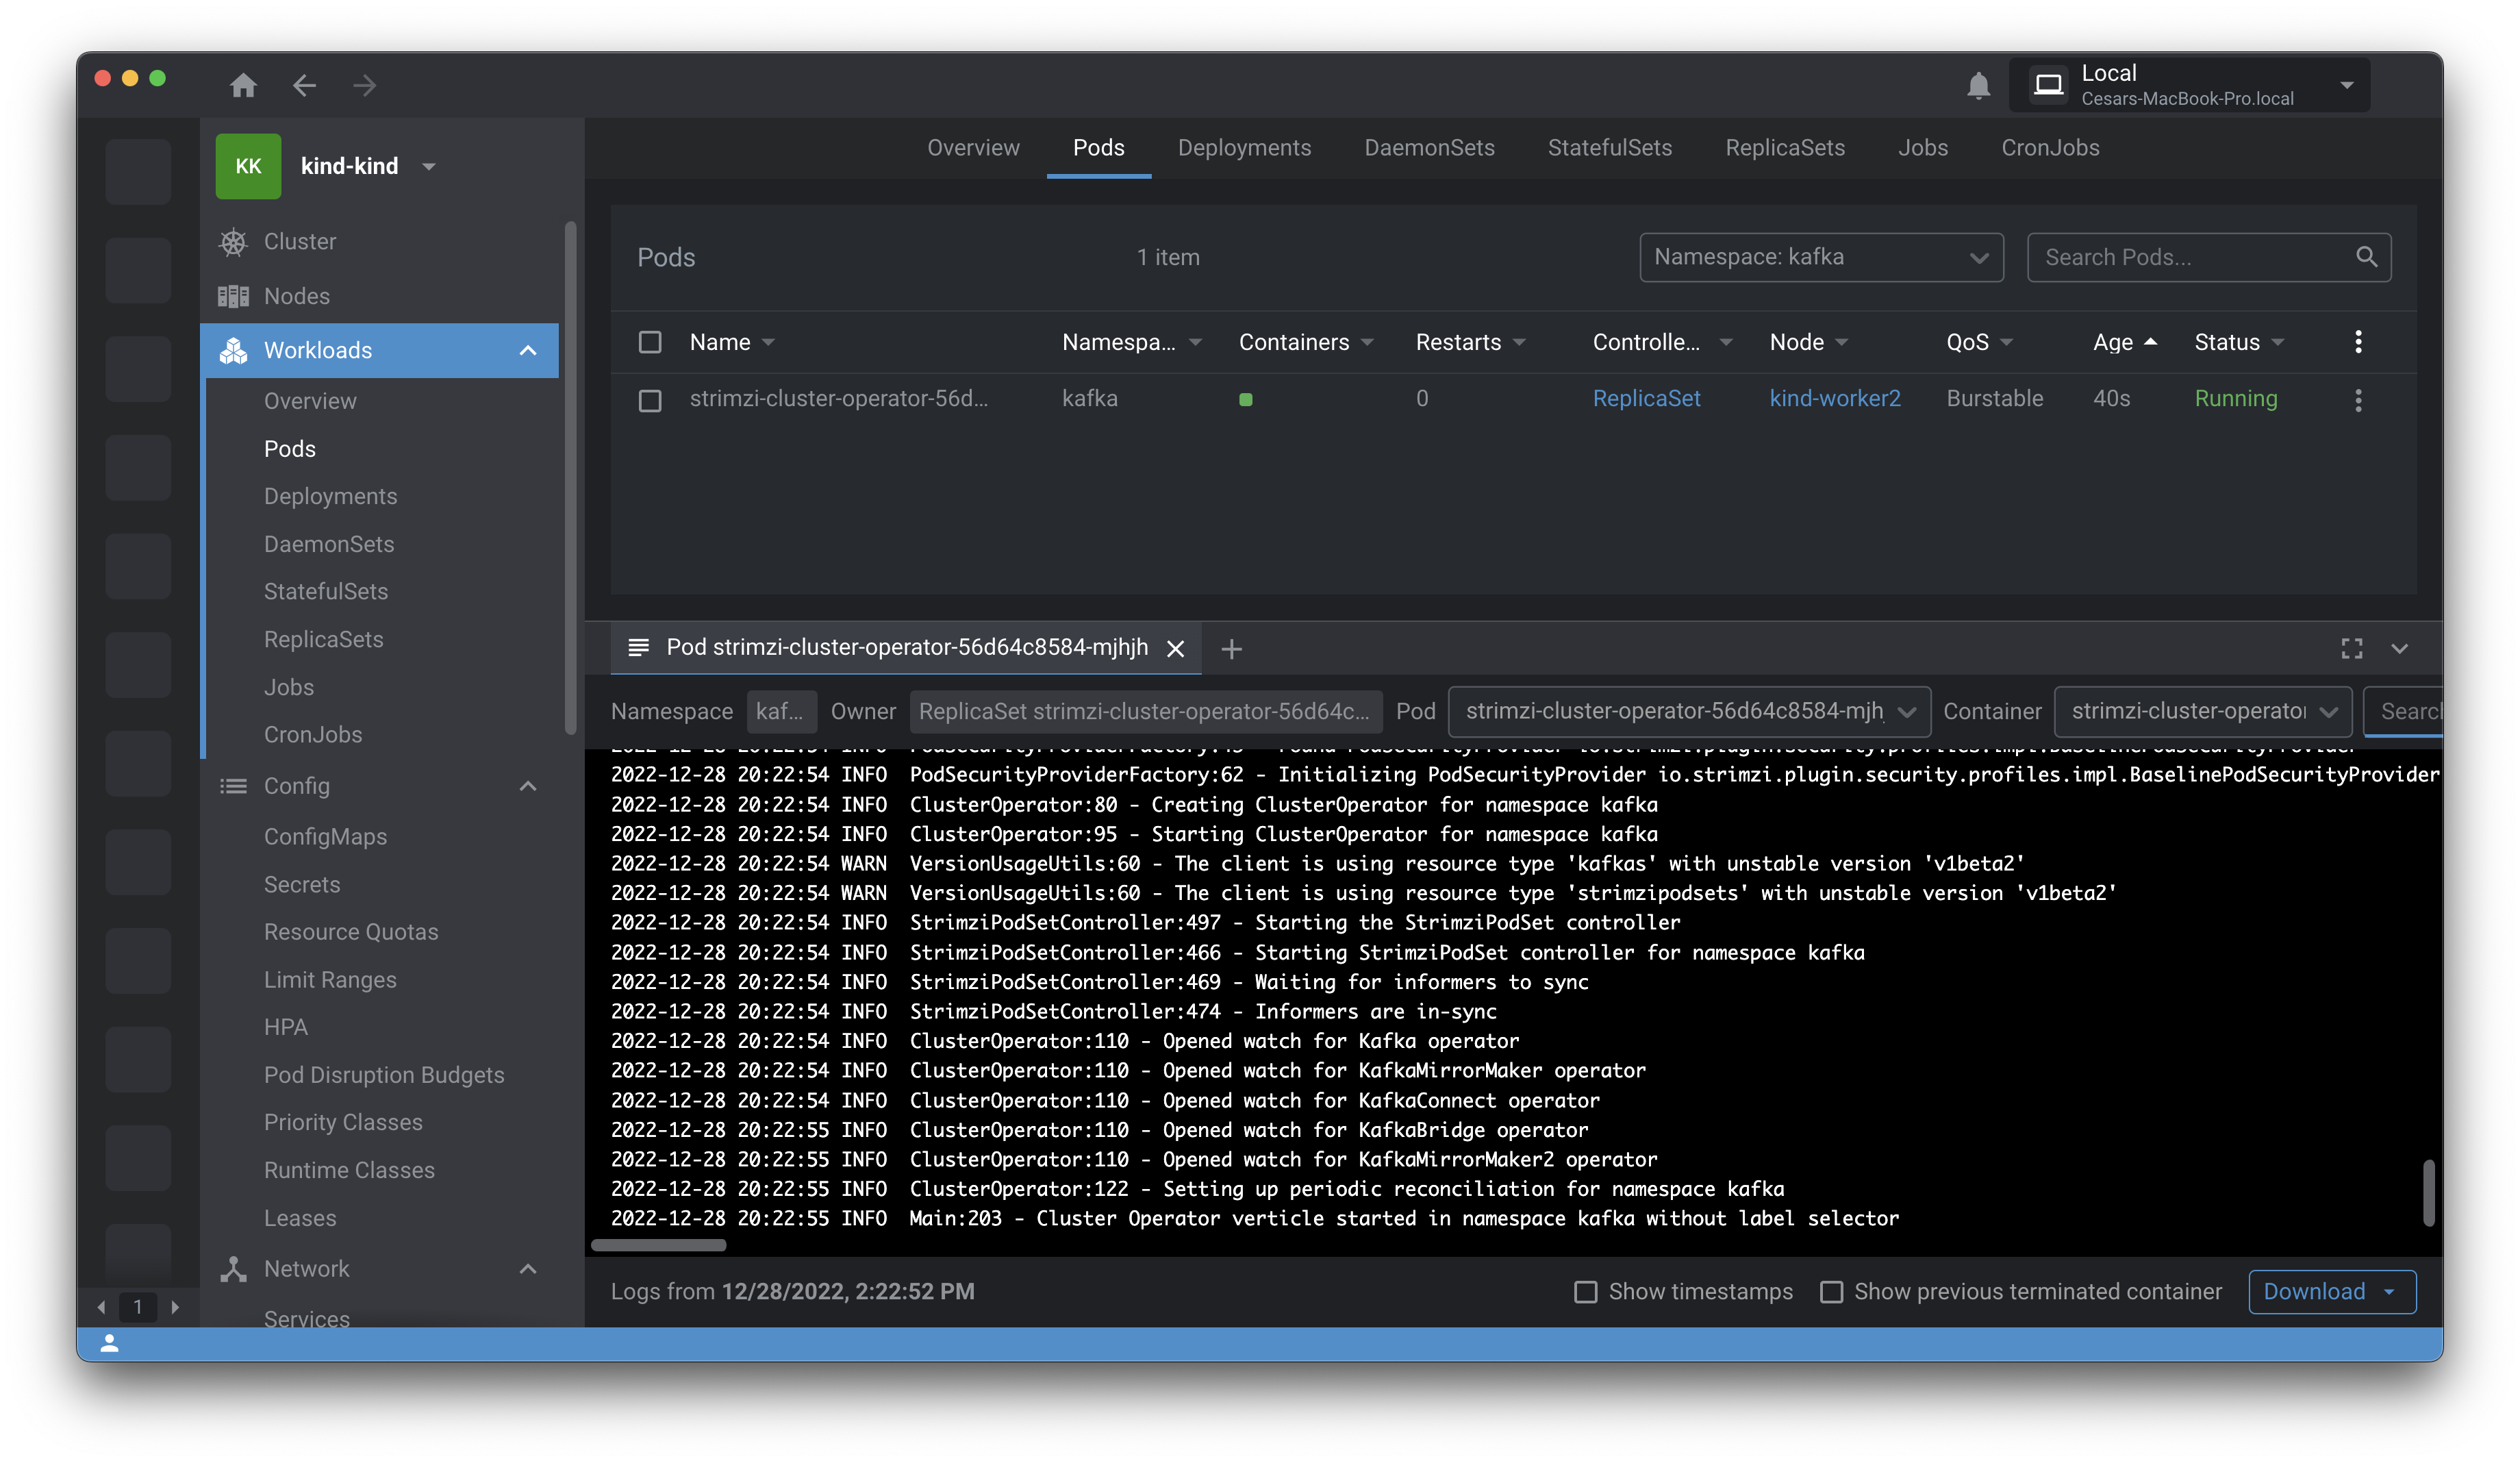This screenshot has width=2520, height=1463.
Task: Open the notifications bell
Action: (1978, 85)
